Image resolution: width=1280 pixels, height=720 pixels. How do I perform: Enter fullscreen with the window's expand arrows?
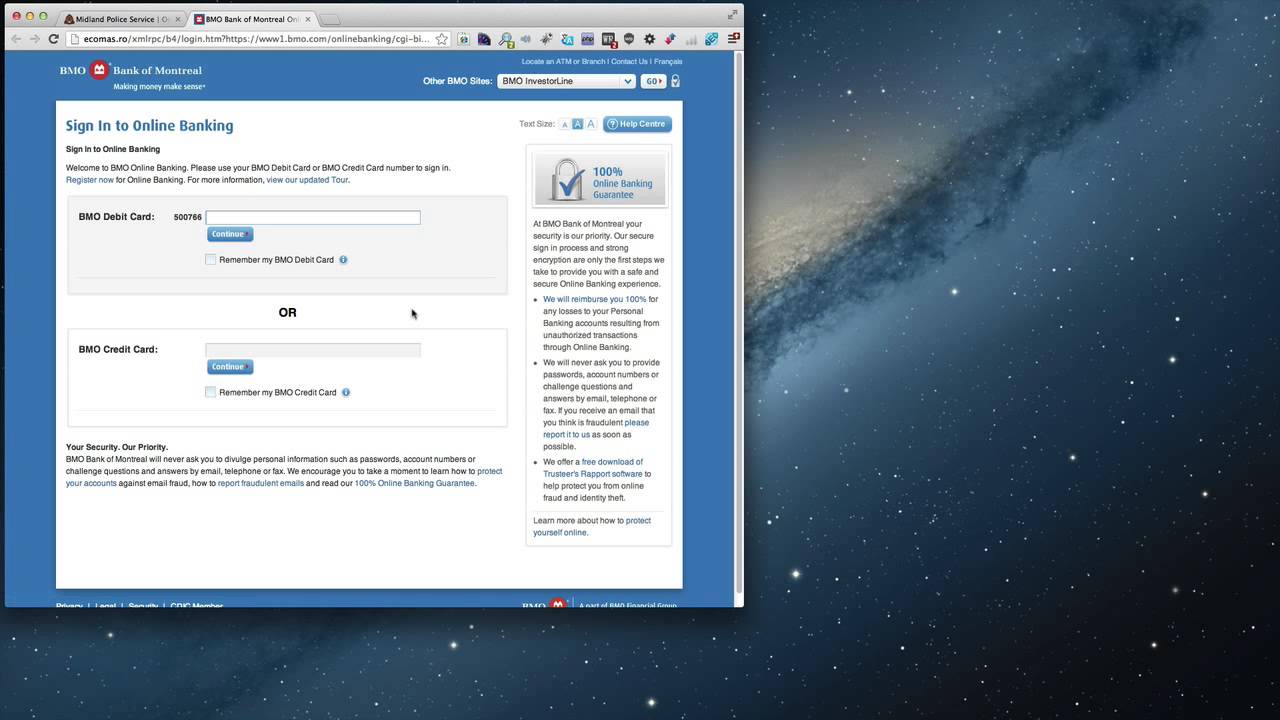click(x=733, y=15)
